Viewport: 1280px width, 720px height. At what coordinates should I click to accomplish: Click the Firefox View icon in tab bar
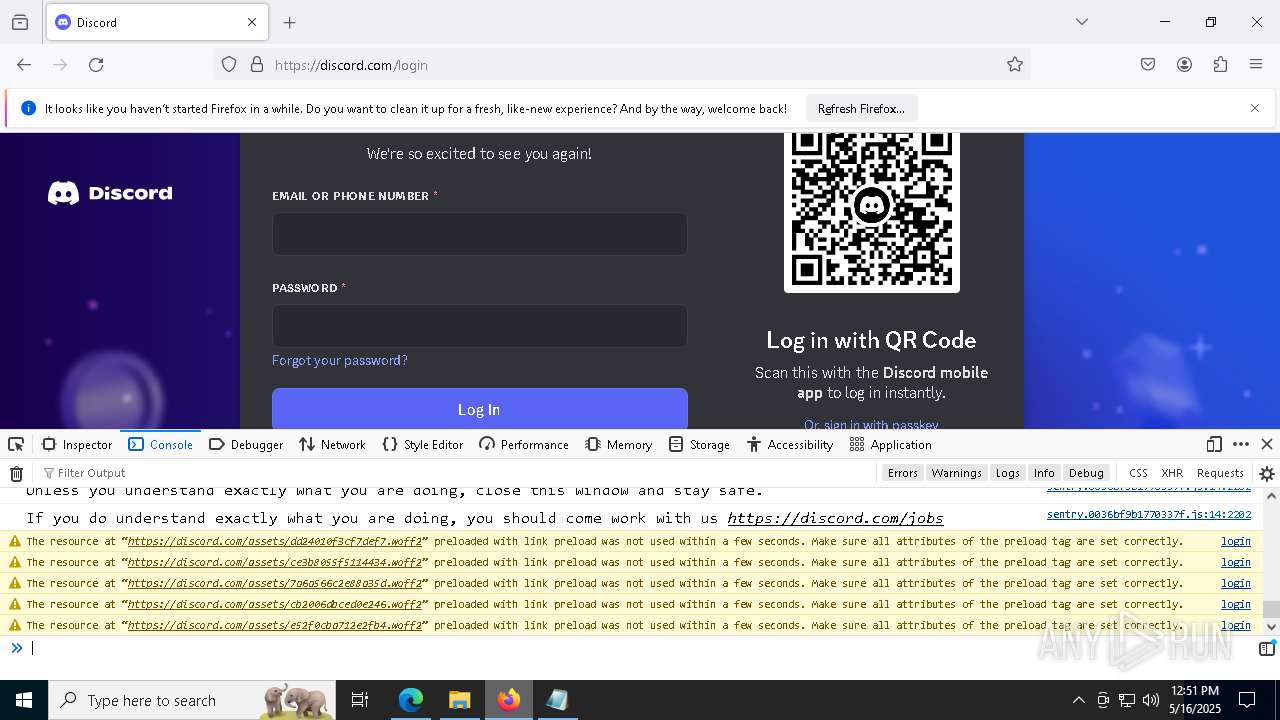coord(20,22)
